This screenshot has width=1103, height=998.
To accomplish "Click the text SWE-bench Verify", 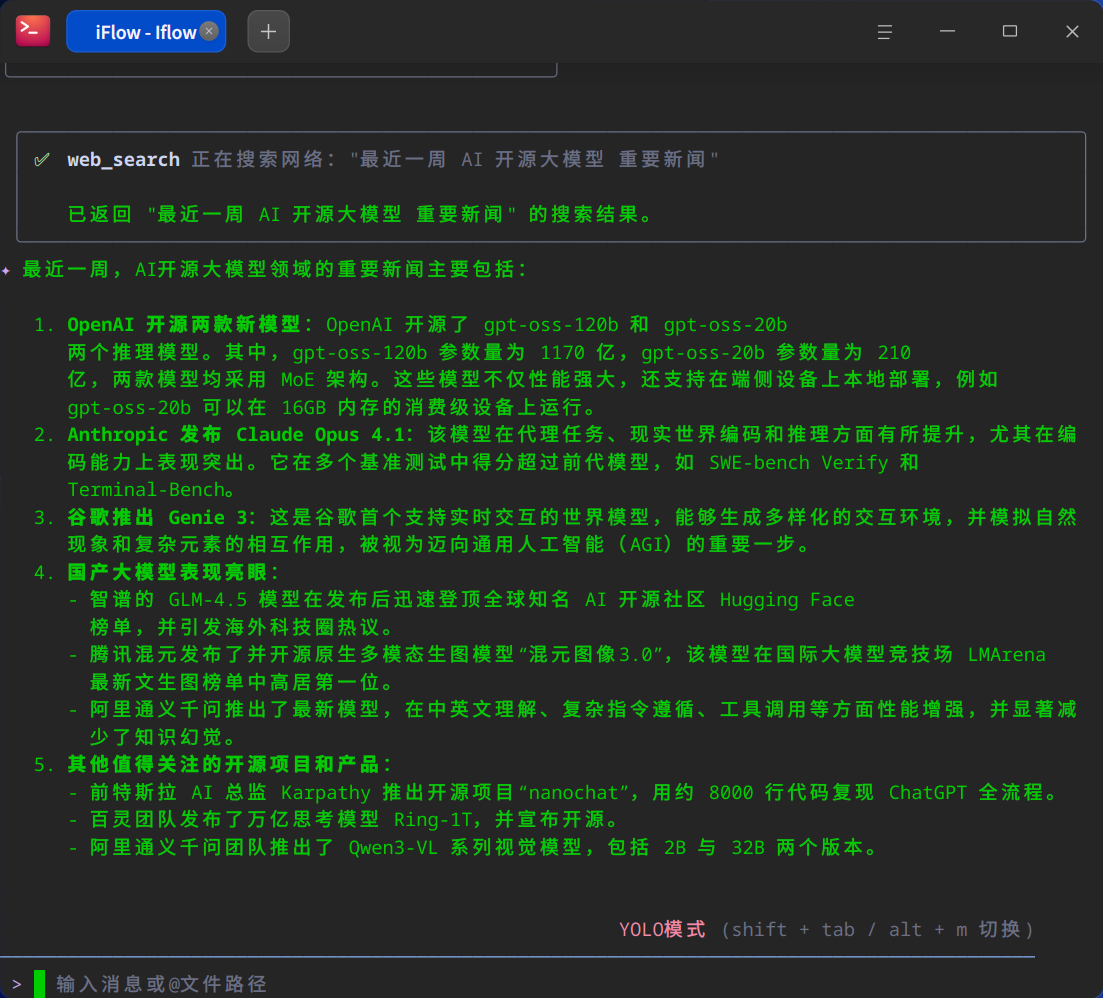I will coord(798,462).
